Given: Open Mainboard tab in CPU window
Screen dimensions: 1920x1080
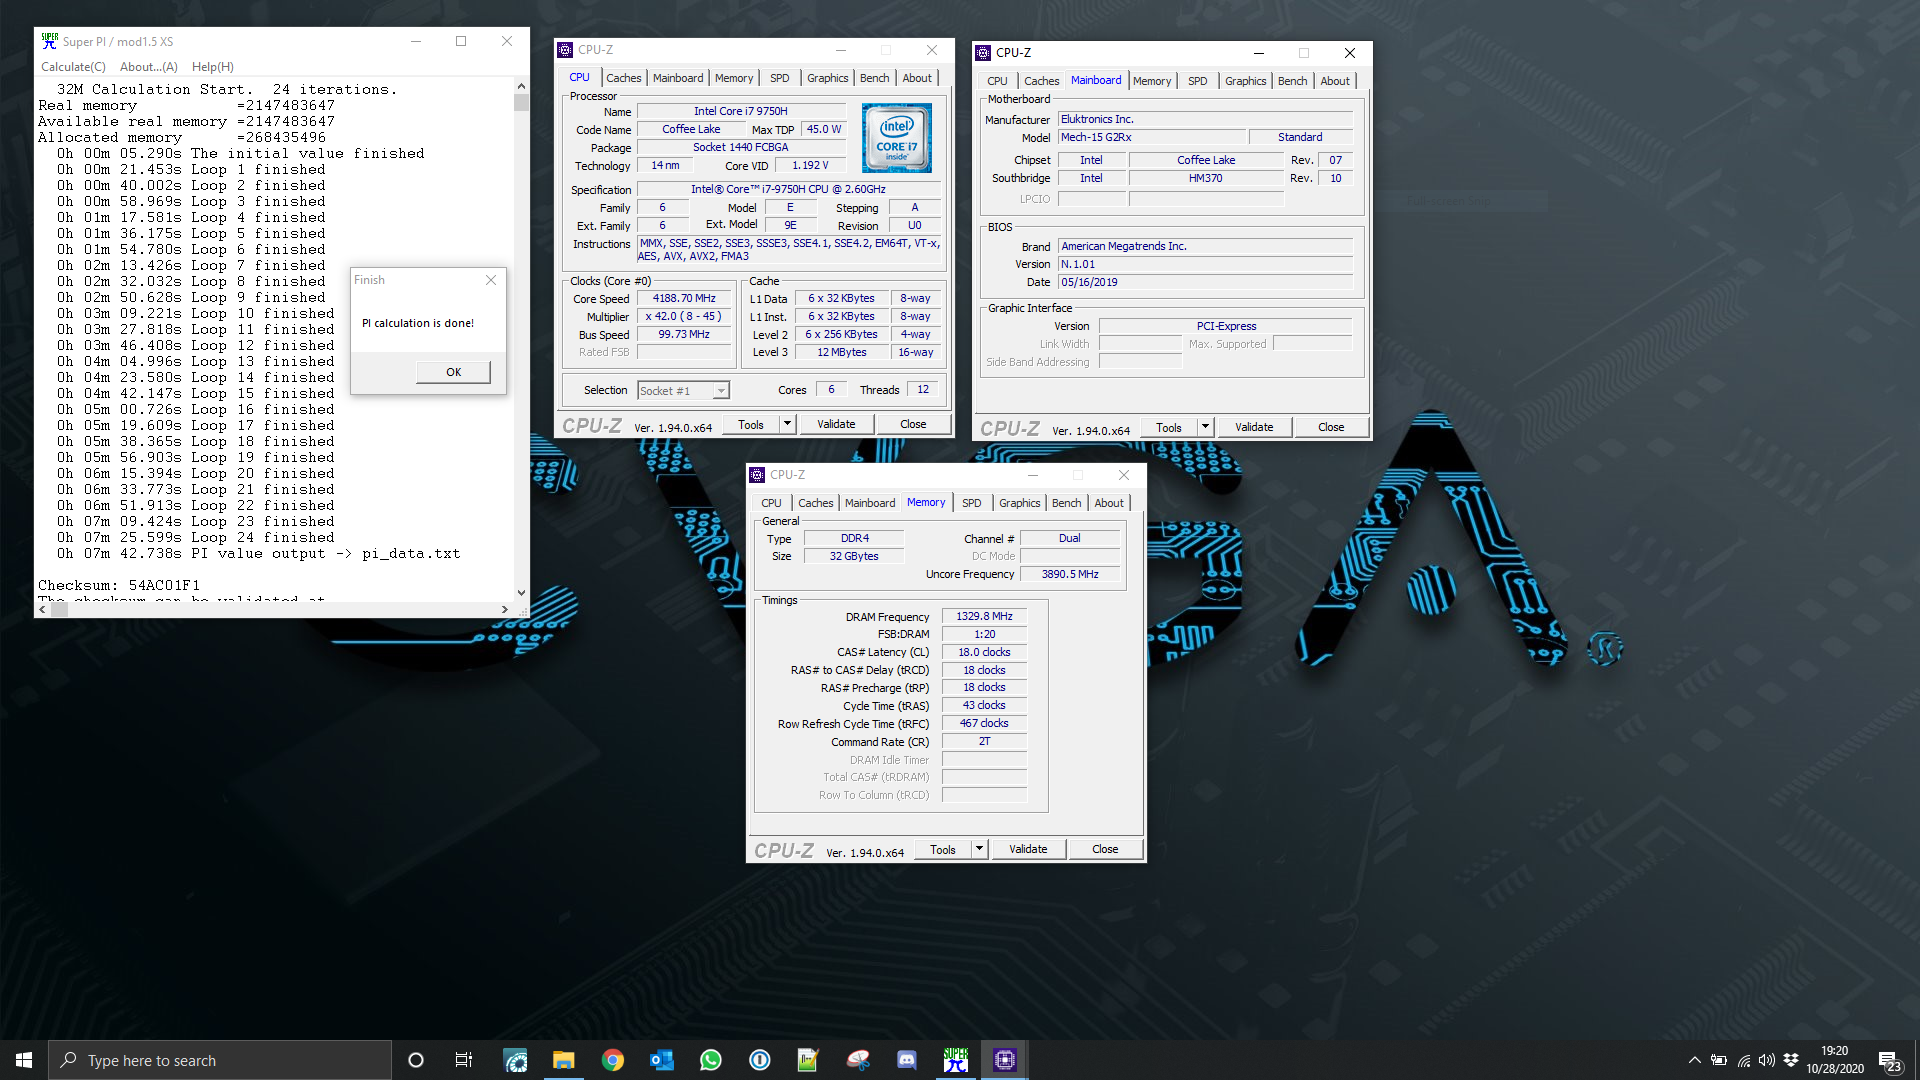Looking at the screenshot, I should point(678,78).
